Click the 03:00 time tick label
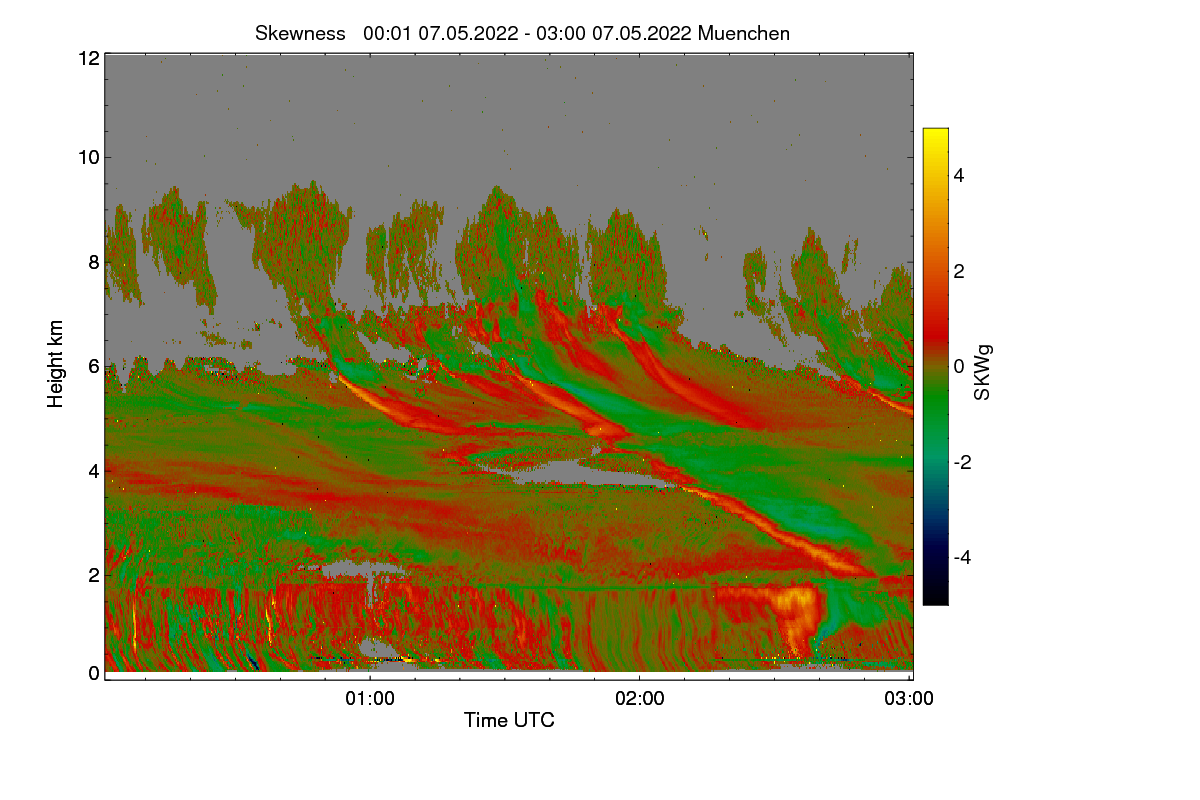 pos(910,699)
